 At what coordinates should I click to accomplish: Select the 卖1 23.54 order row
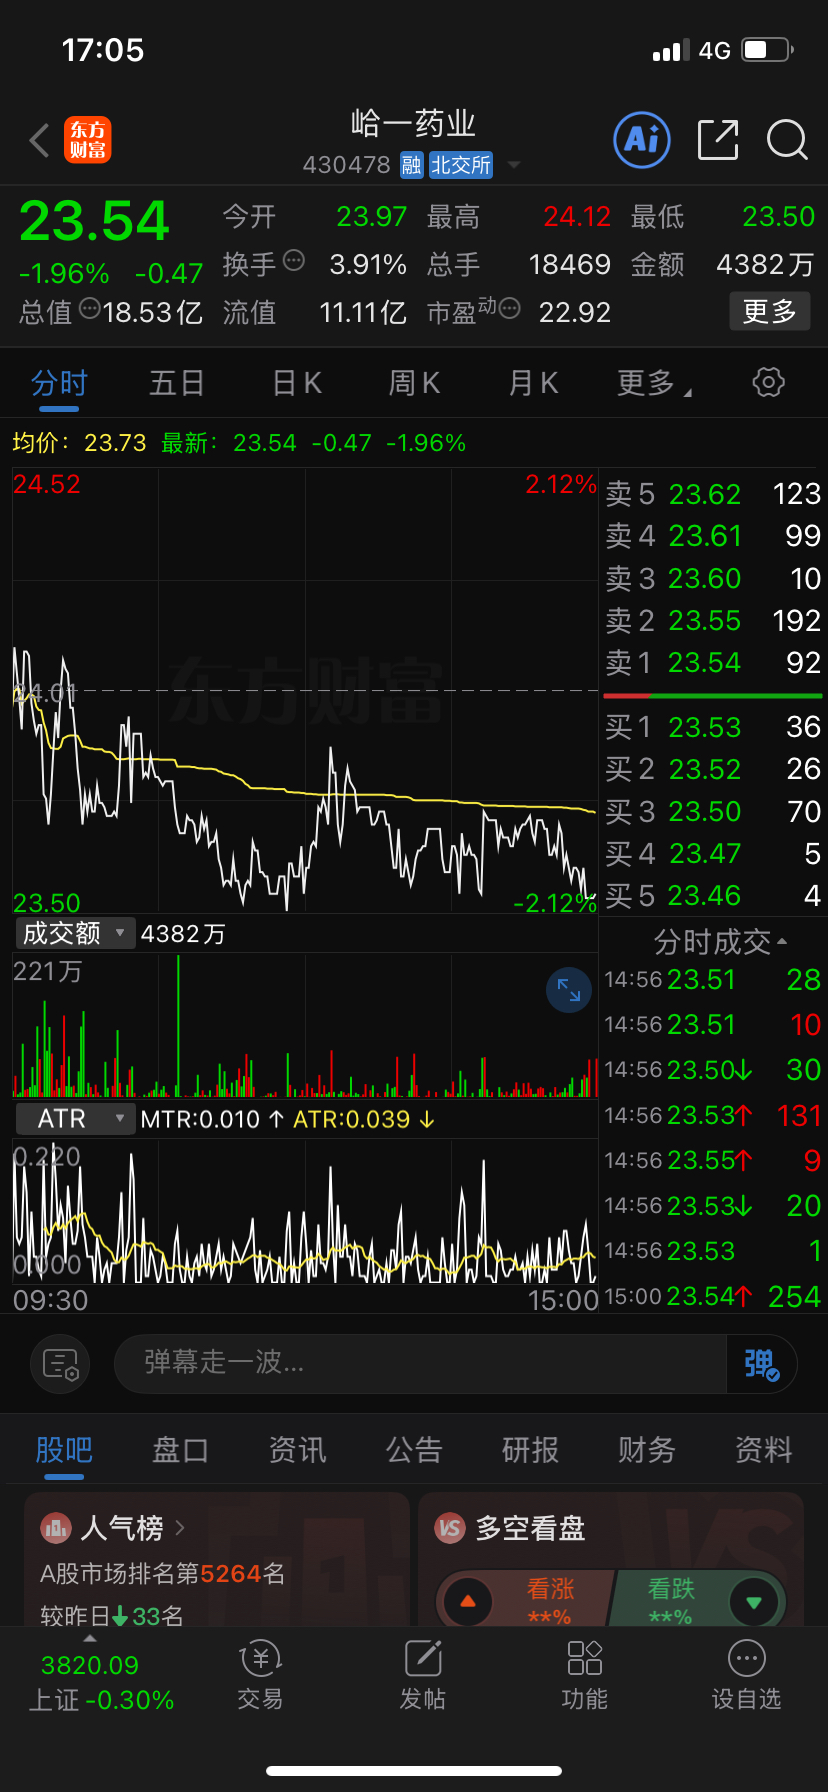click(x=713, y=662)
